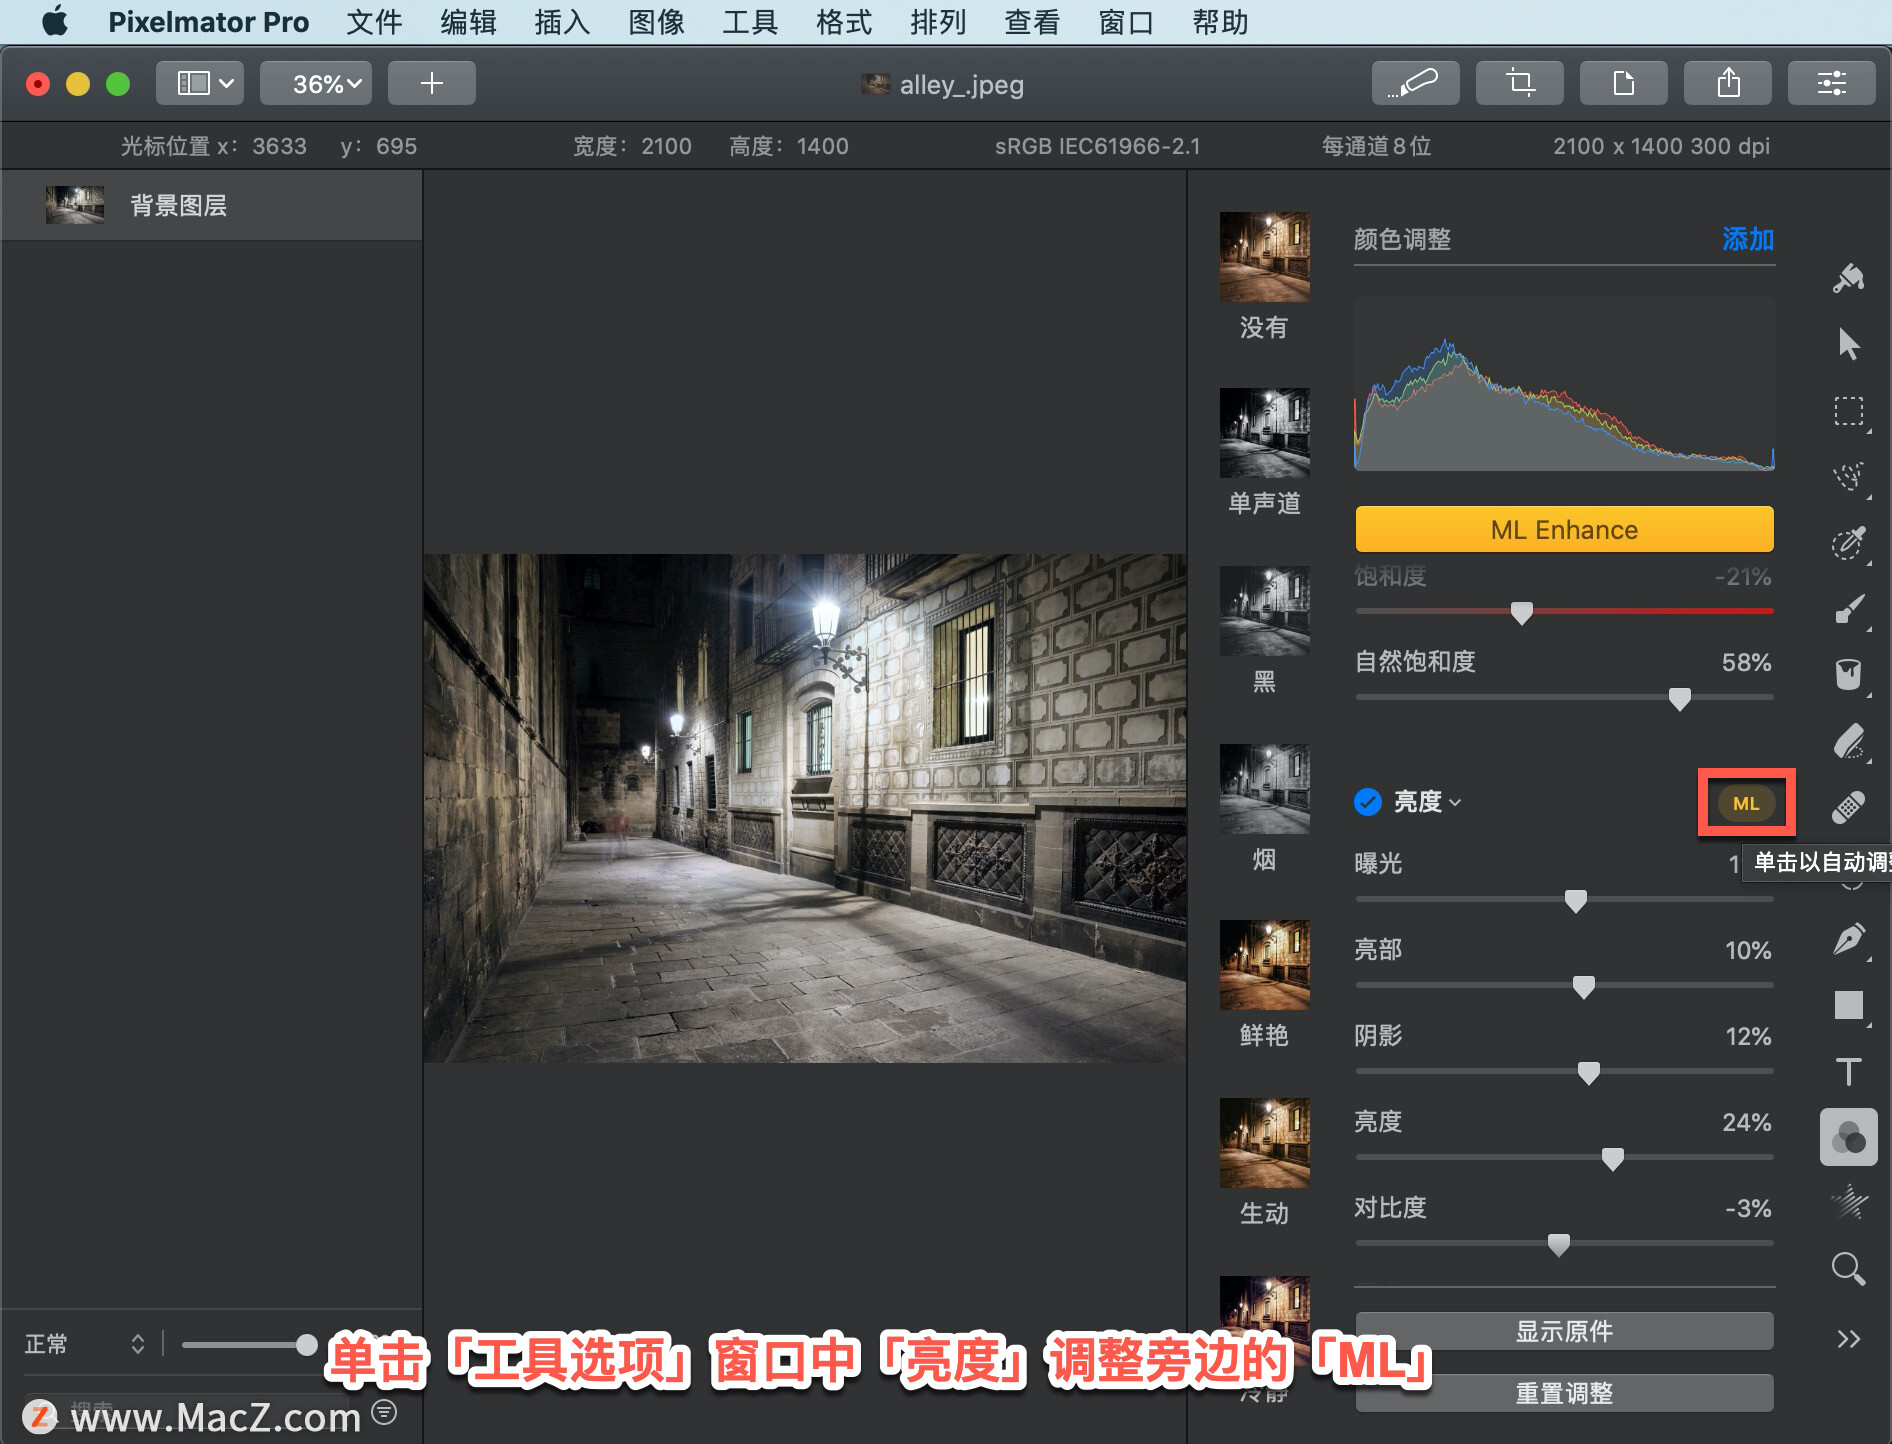Toggle the 亮度 adjustment checkbox

click(x=1368, y=802)
